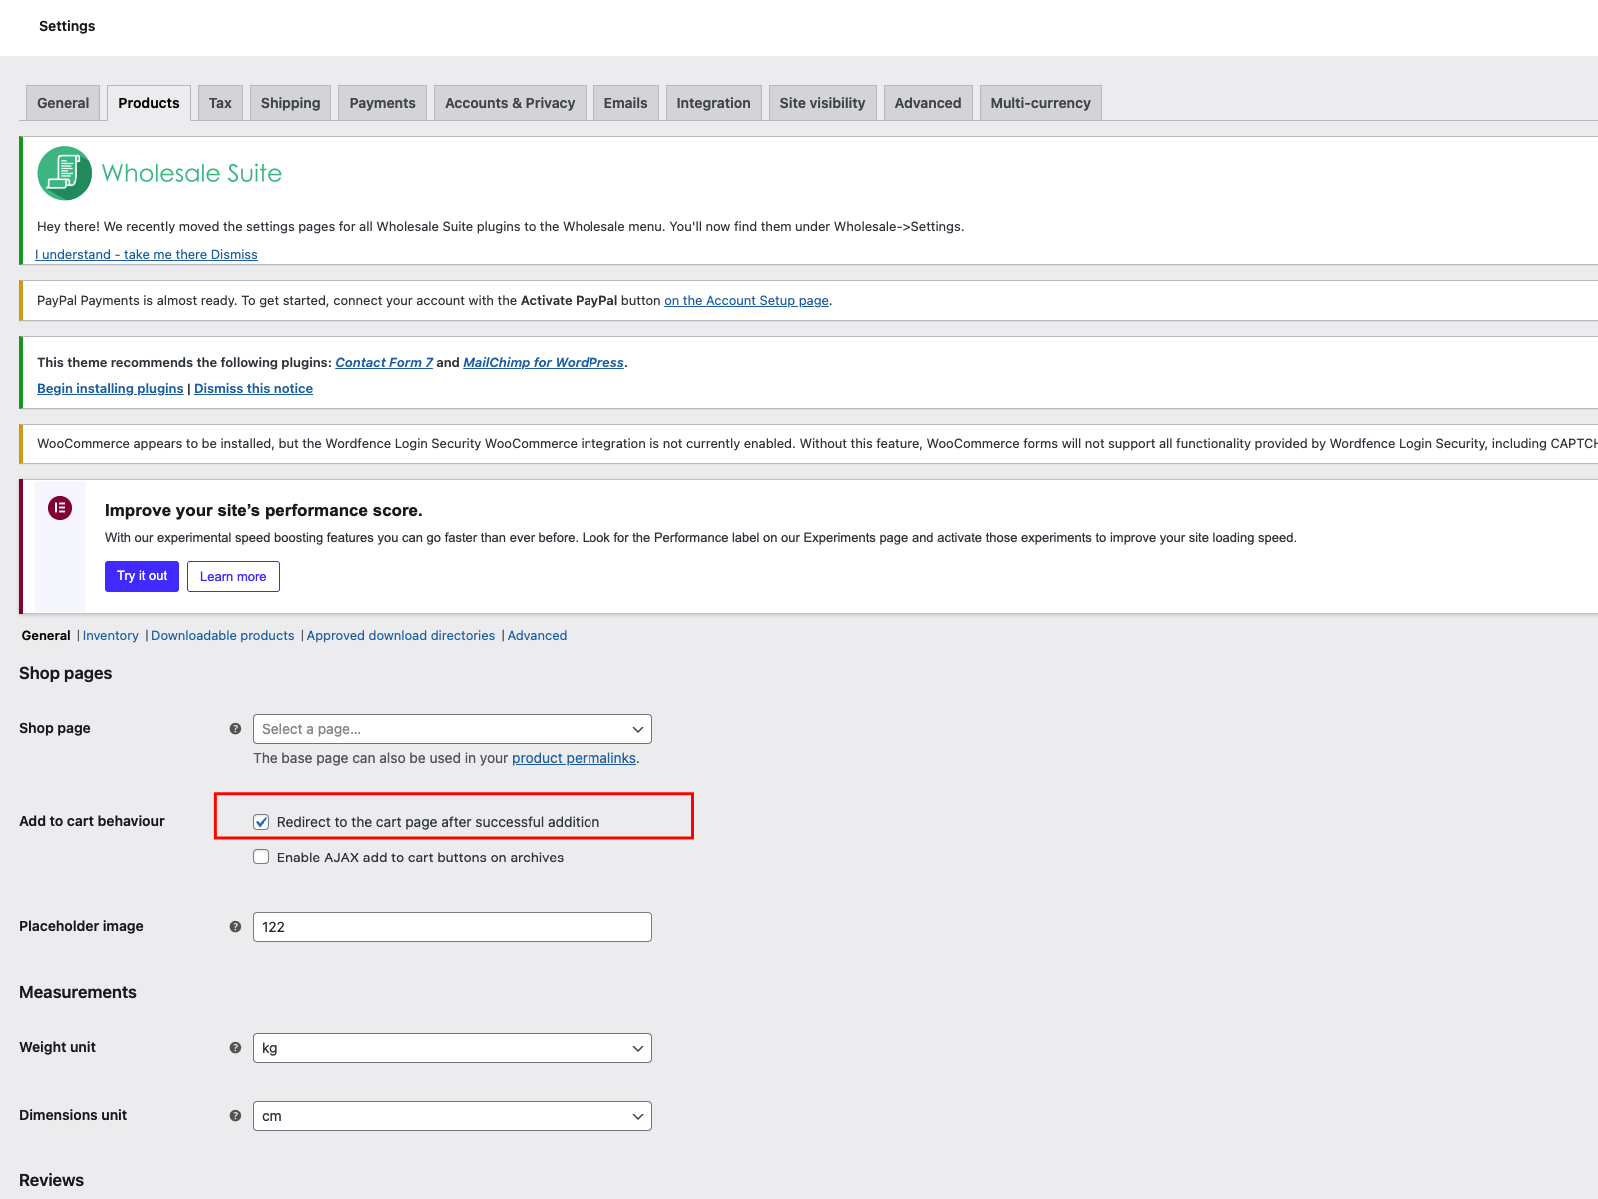Click 'I understand - take me there' link
The width and height of the screenshot is (1598, 1199).
(x=121, y=255)
